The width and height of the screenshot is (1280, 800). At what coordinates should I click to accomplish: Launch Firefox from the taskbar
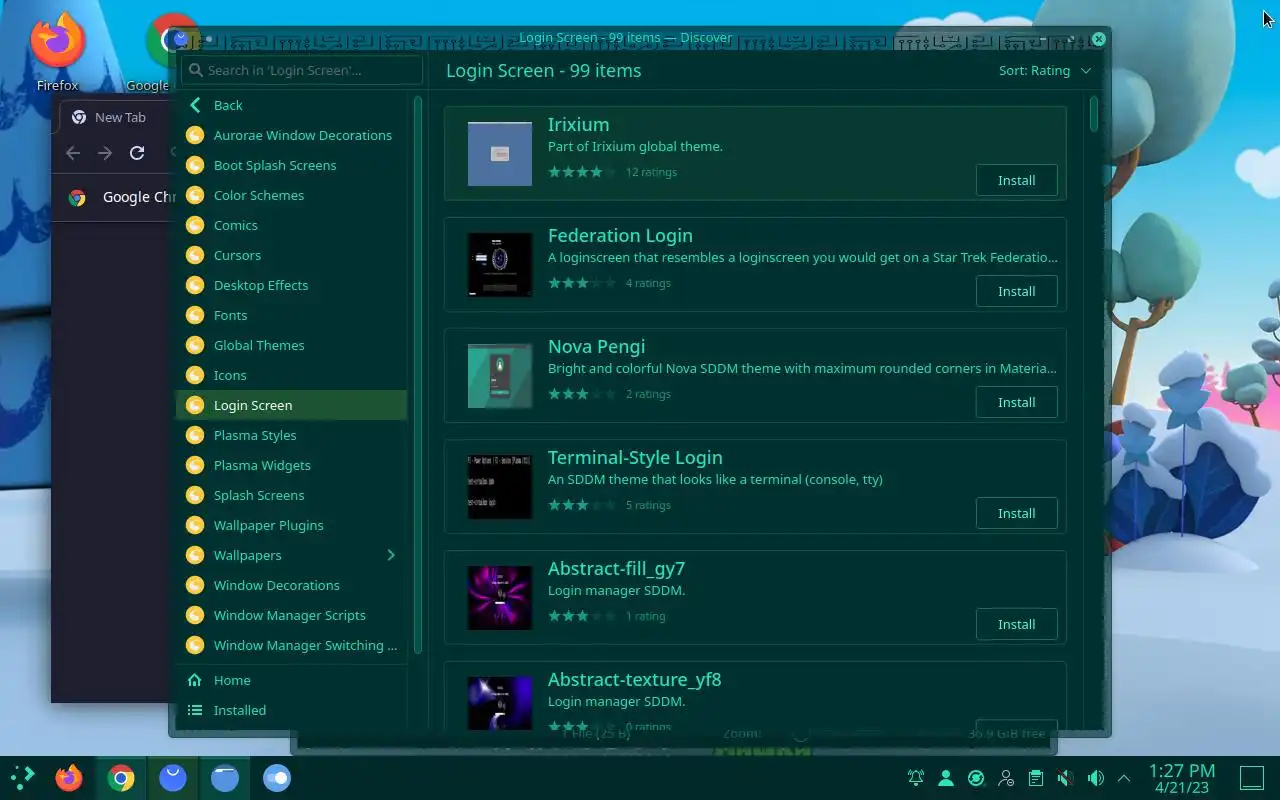click(69, 777)
